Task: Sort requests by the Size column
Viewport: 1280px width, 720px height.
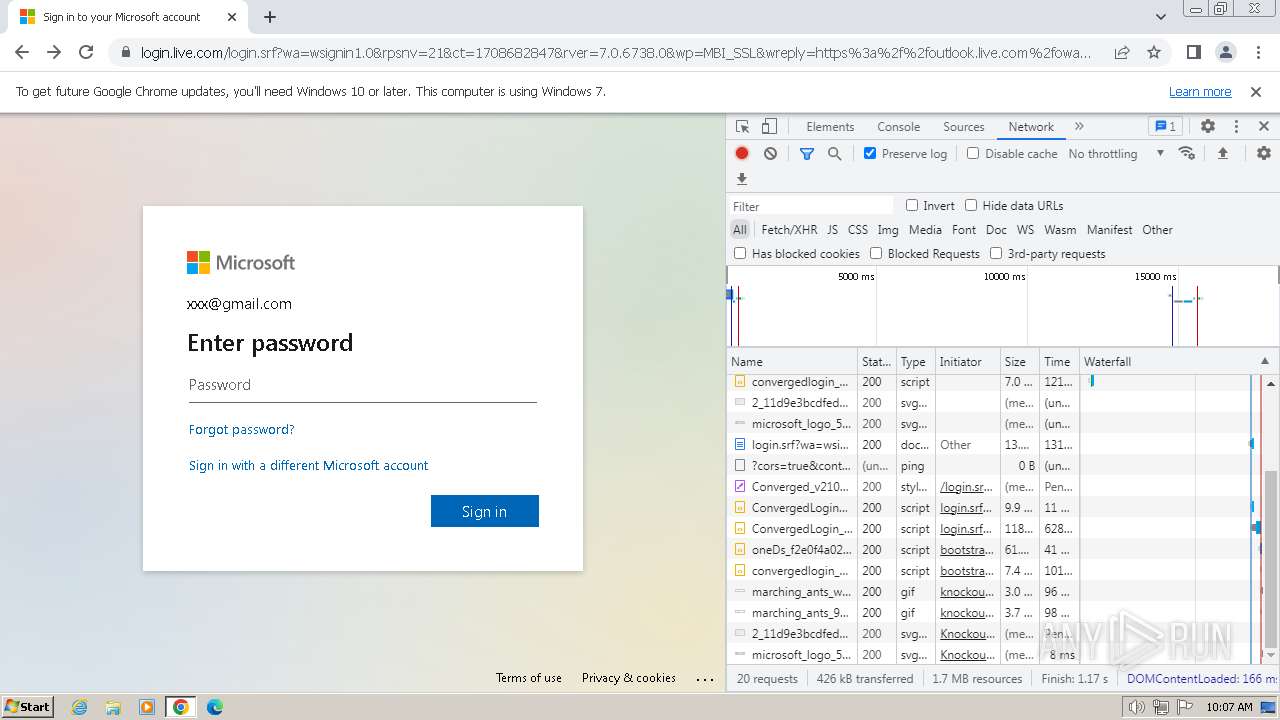Action: [x=1020, y=361]
